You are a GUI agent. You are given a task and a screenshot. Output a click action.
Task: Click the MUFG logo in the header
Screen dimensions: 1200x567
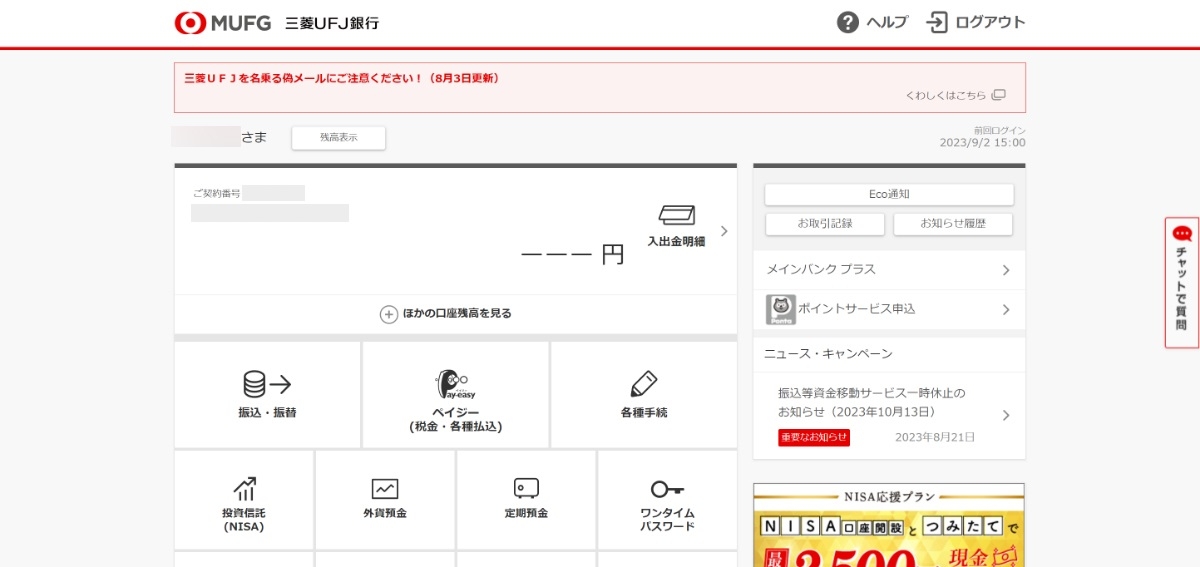click(223, 23)
